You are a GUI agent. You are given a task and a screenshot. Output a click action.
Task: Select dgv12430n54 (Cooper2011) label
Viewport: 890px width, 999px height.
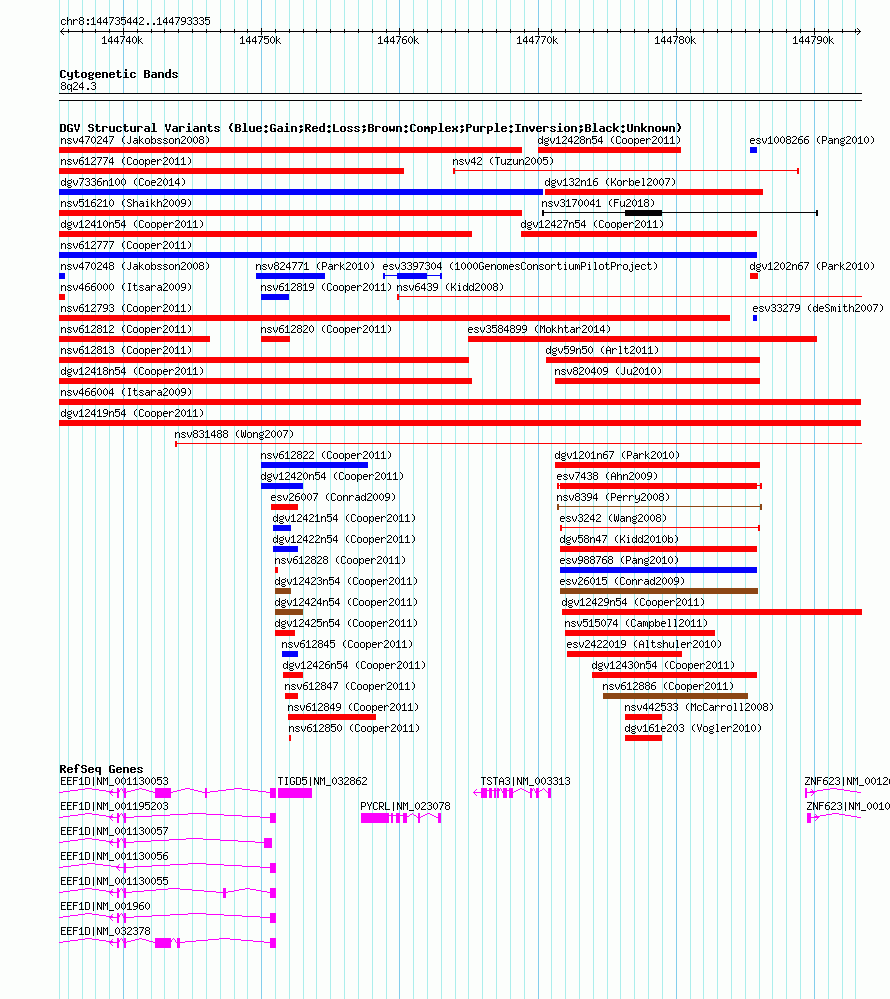click(x=663, y=666)
